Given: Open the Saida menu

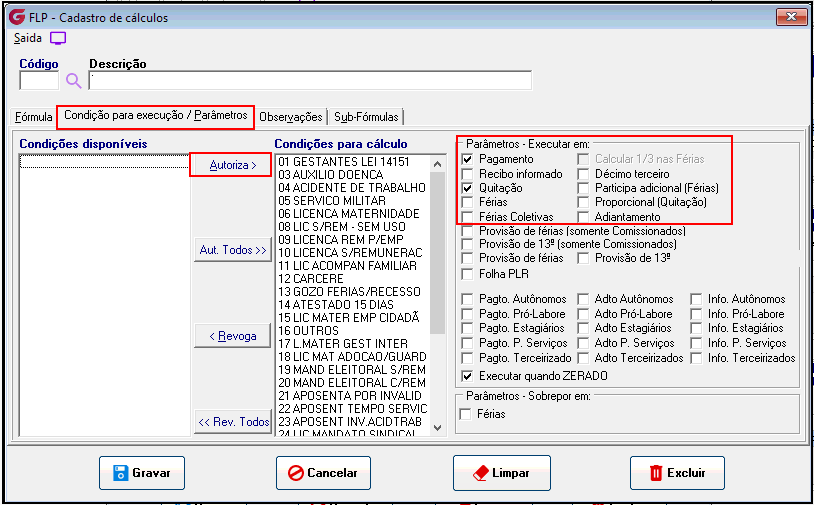Looking at the screenshot, I should [28, 38].
